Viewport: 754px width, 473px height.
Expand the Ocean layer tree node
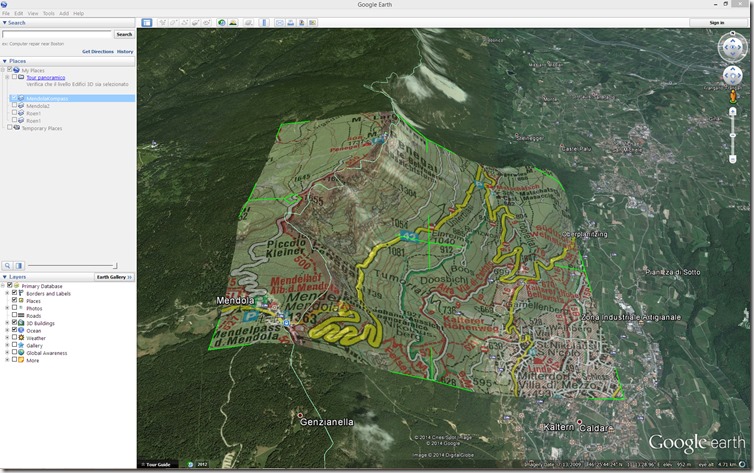pyautogui.click(x=7, y=330)
